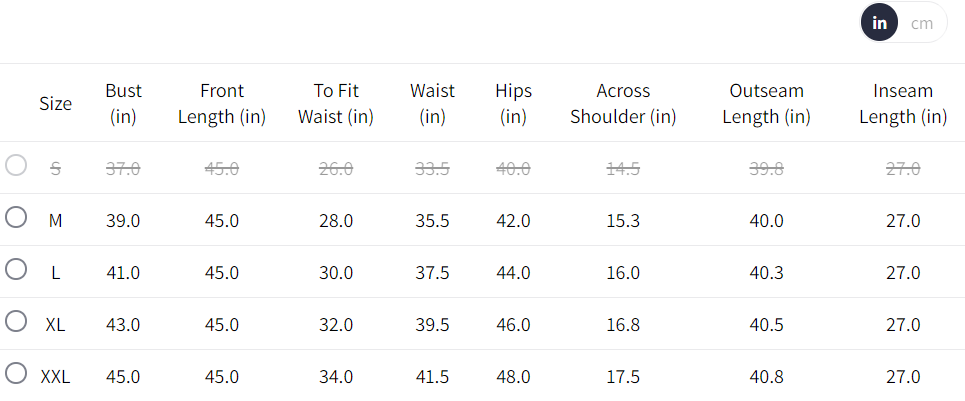Click outseam value 40.5 in XL row
The image size is (965, 401).
pos(766,324)
